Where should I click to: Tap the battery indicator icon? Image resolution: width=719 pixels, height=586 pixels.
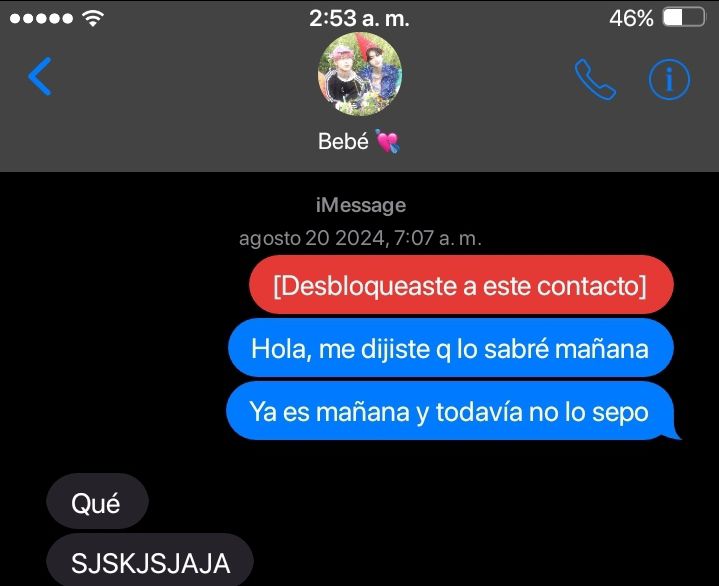pyautogui.click(x=684, y=18)
